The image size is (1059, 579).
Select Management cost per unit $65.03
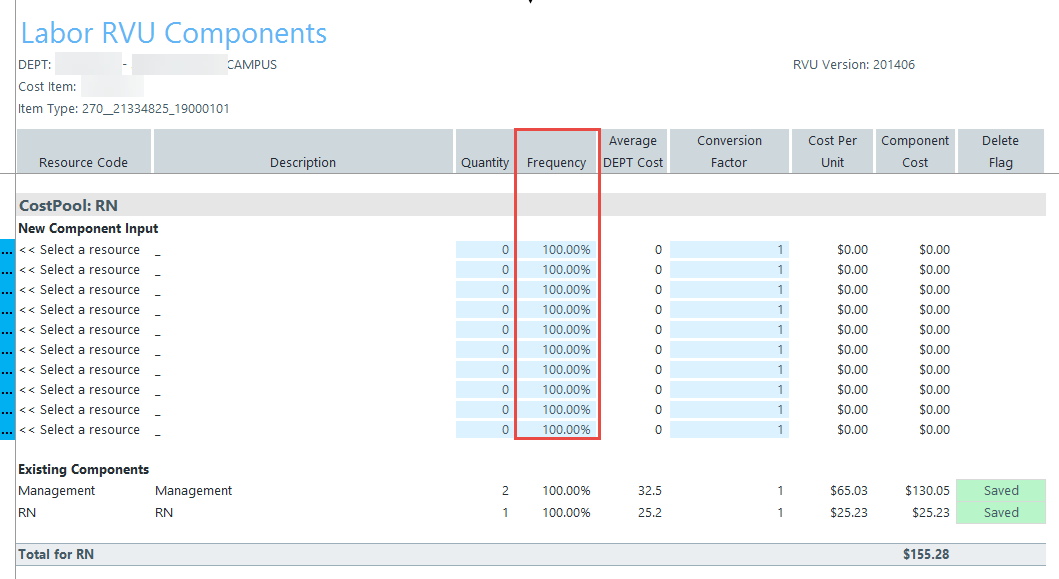[849, 491]
